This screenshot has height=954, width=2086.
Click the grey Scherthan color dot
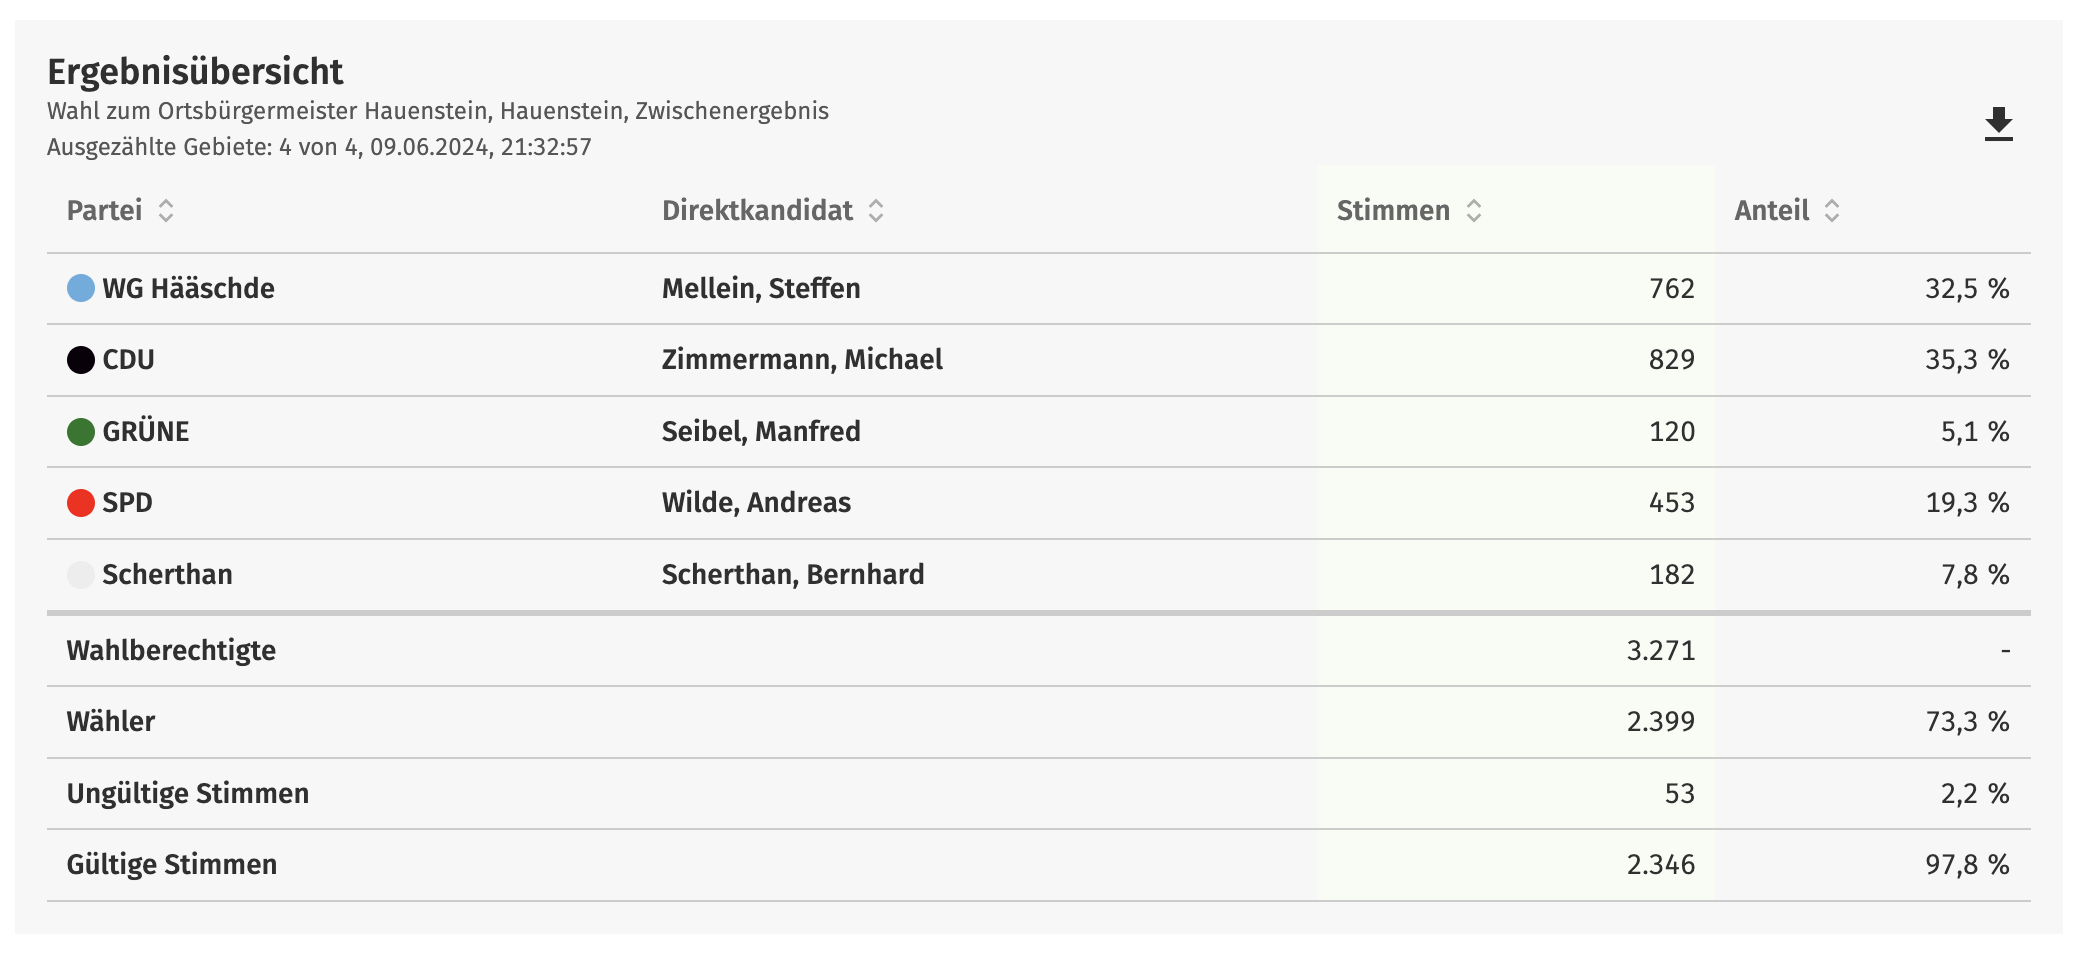click(x=81, y=575)
